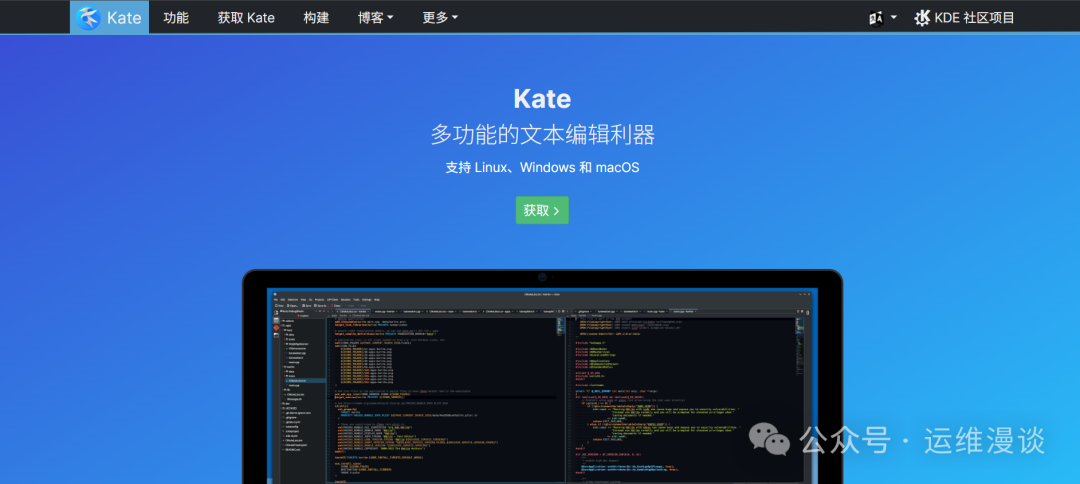Expand the 博客 dropdown menu
The width and height of the screenshot is (1080, 484).
point(375,17)
